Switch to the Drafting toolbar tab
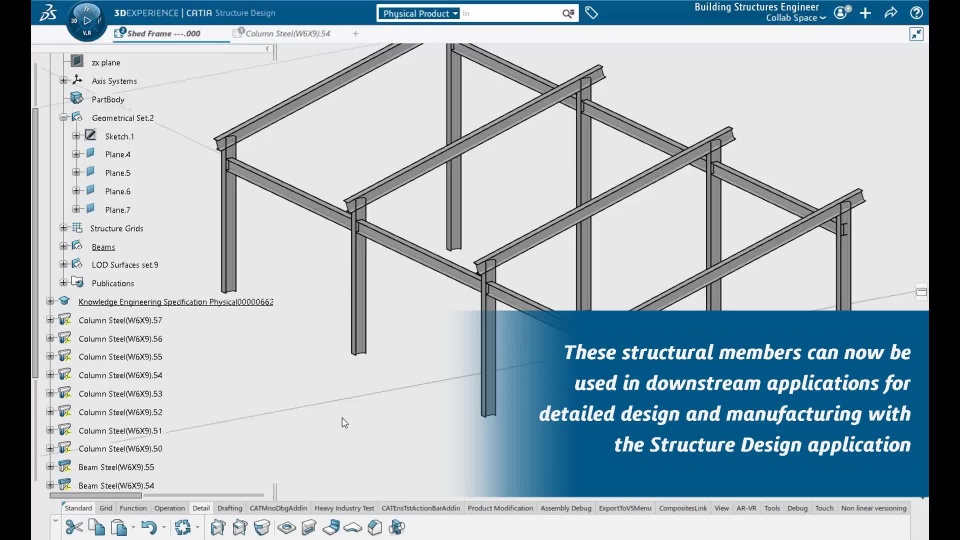The height and width of the screenshot is (540, 960). coord(230,508)
